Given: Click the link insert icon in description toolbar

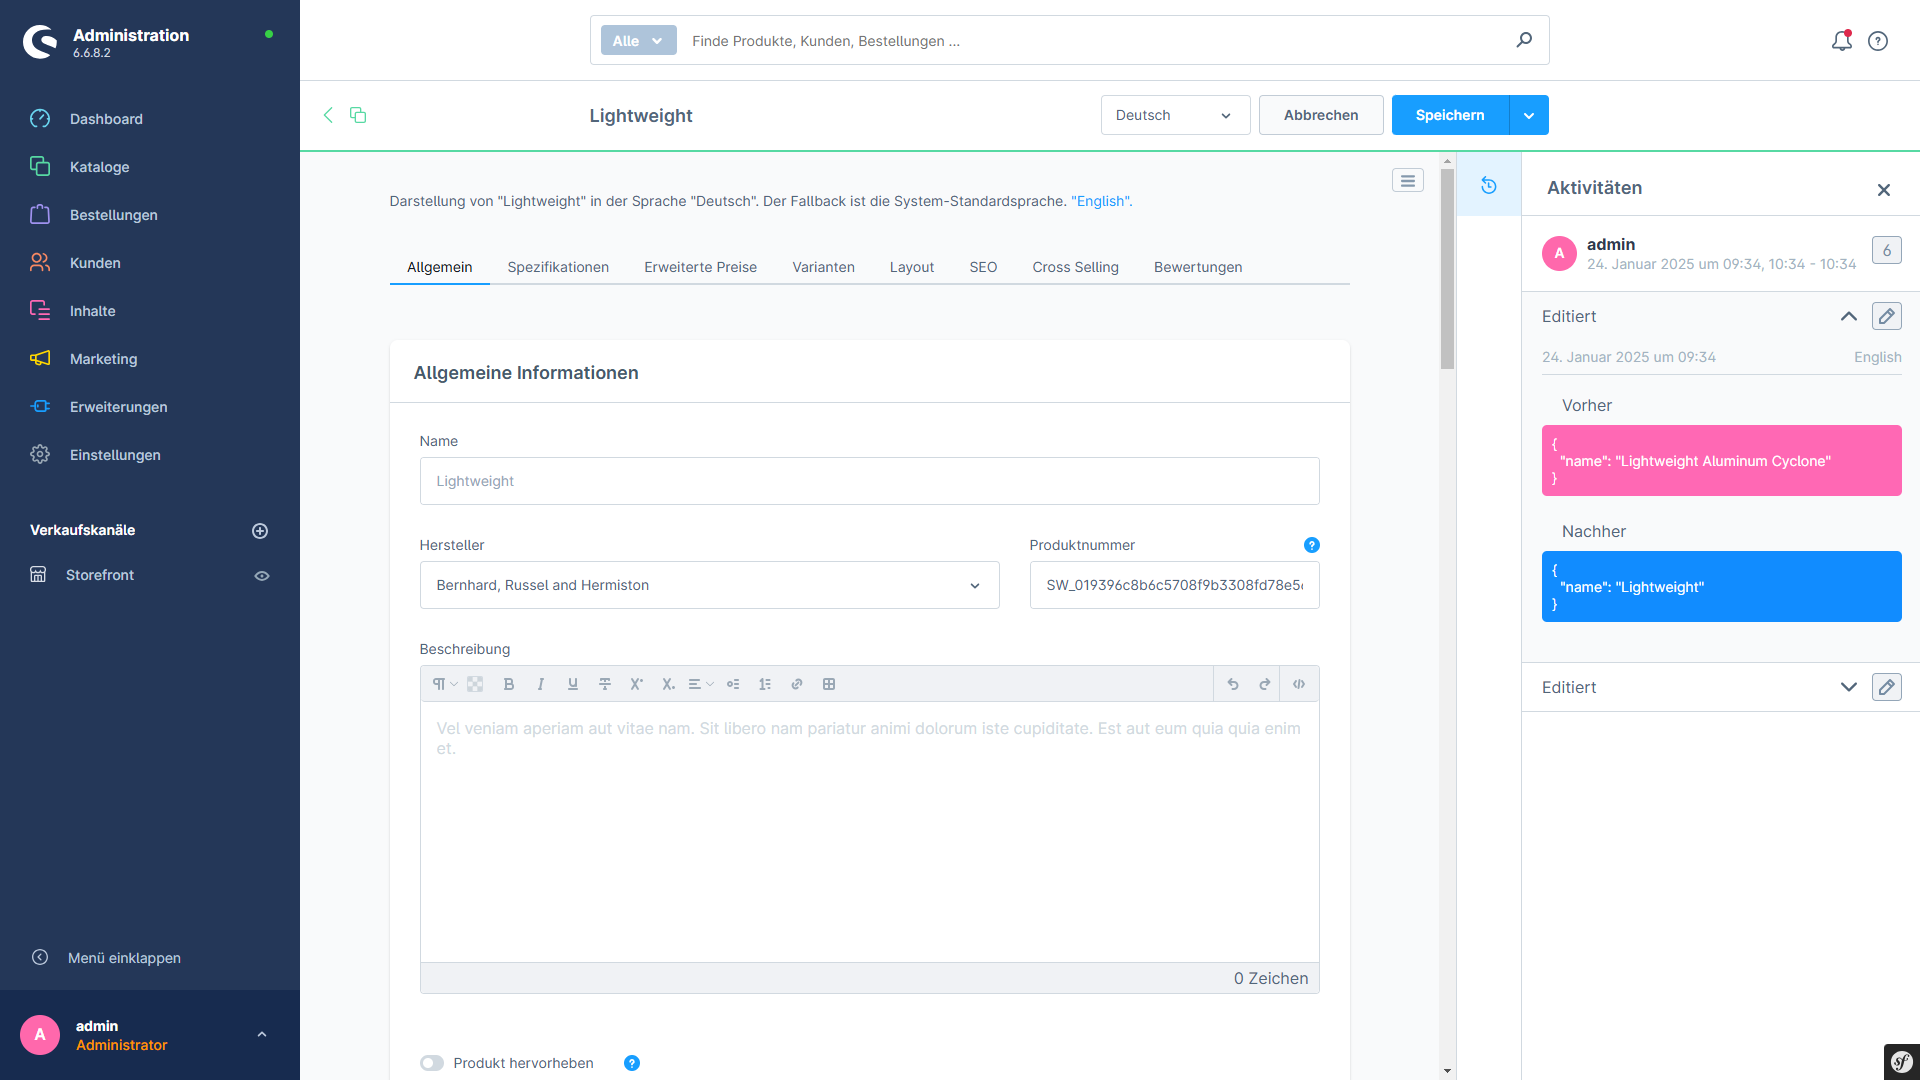Looking at the screenshot, I should click(796, 683).
